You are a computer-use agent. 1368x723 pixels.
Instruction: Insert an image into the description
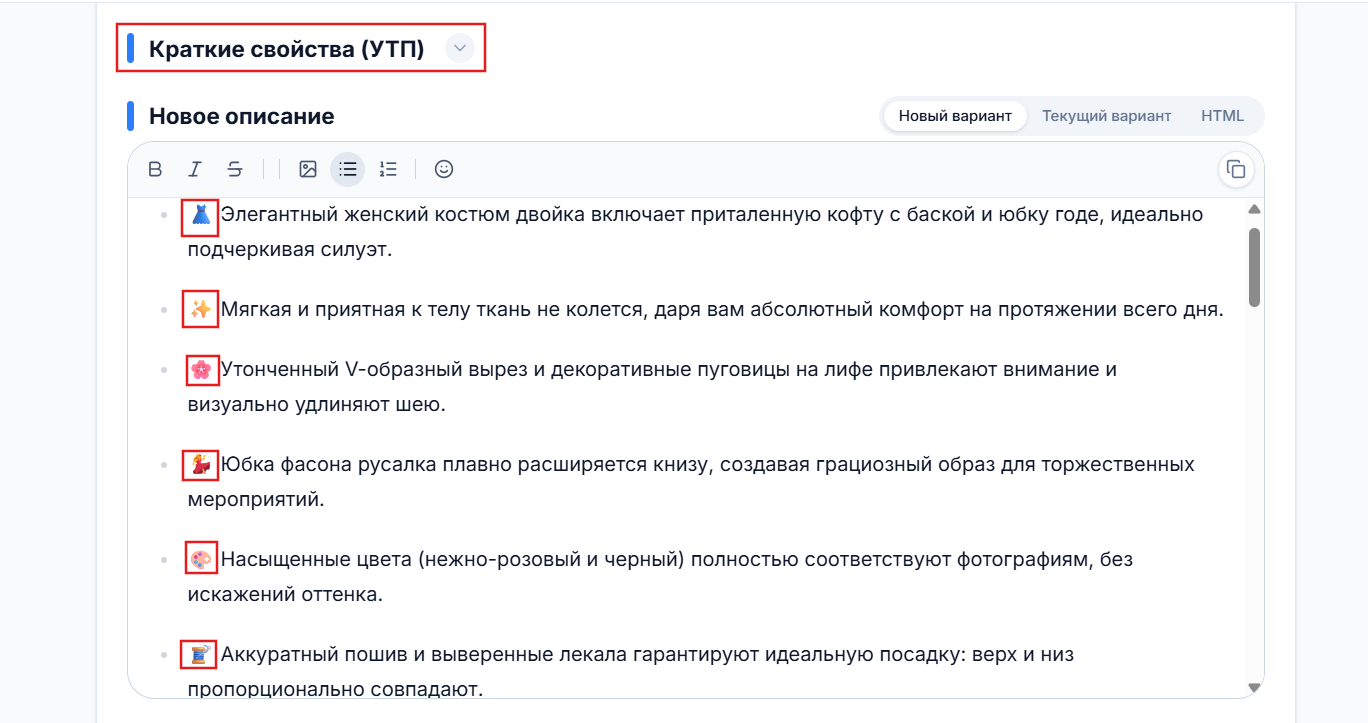click(308, 169)
